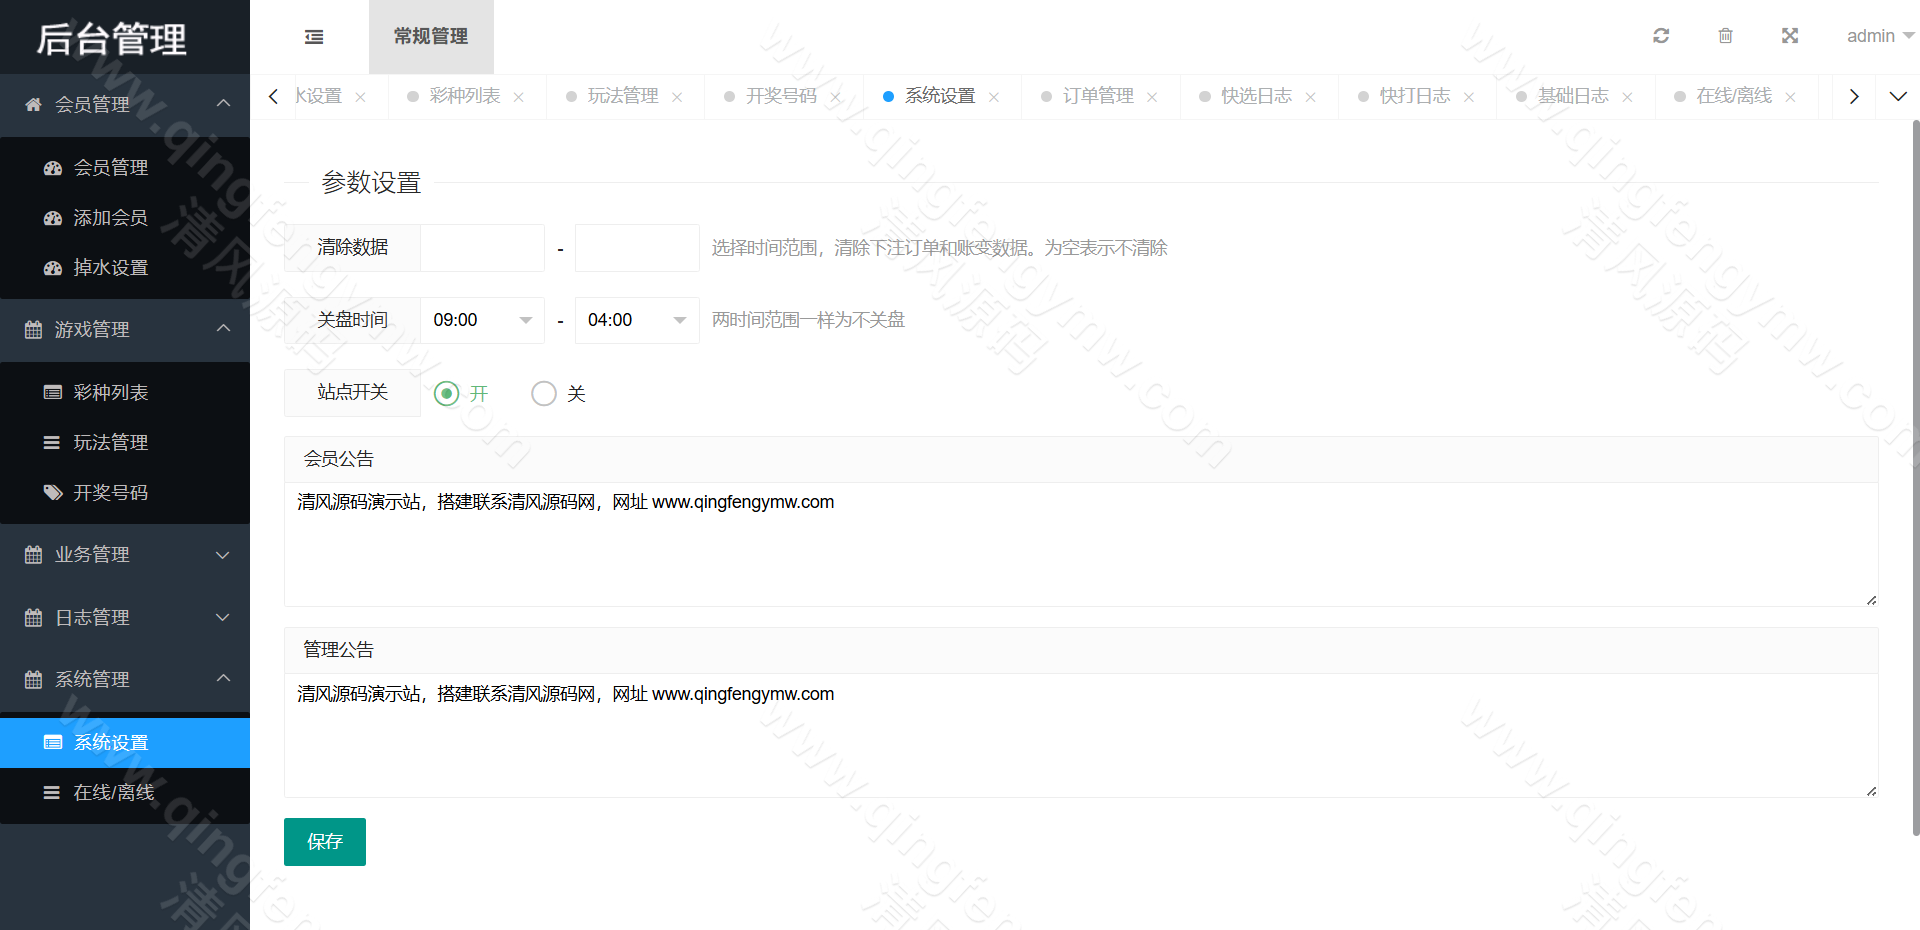
Task: Click the fullscreen icon in top bar
Action: coord(1789,36)
